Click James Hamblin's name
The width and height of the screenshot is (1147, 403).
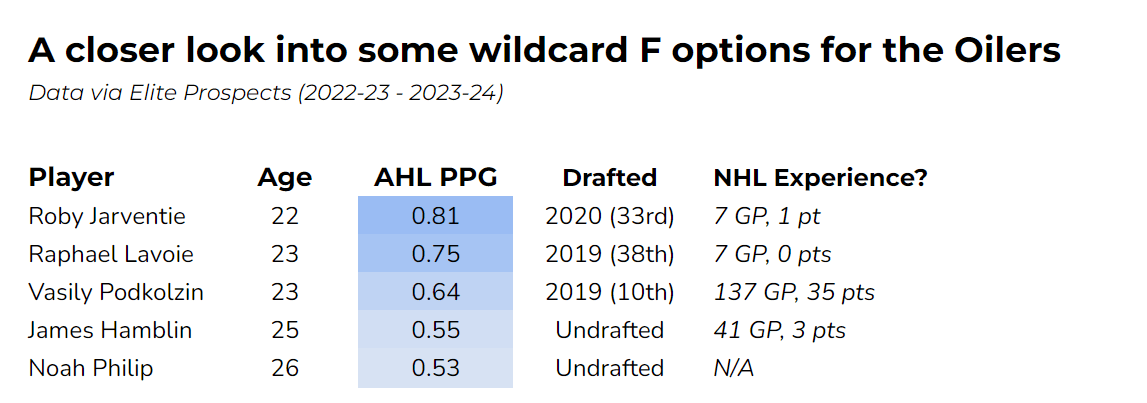click(x=108, y=330)
